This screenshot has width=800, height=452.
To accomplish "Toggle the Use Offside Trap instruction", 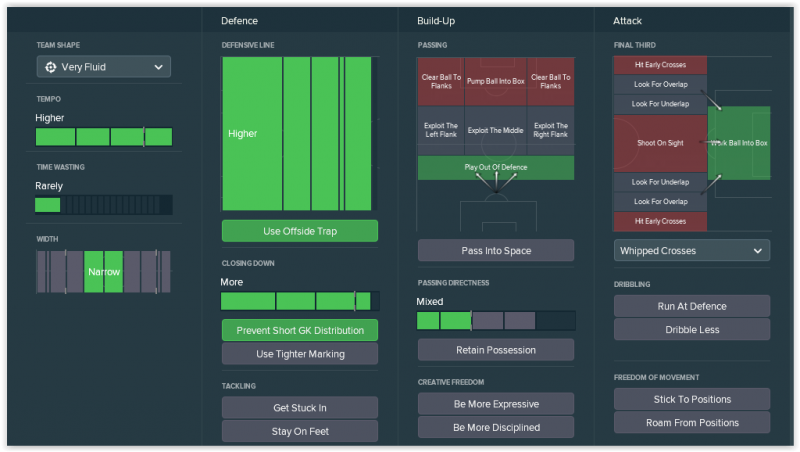I will (299, 231).
